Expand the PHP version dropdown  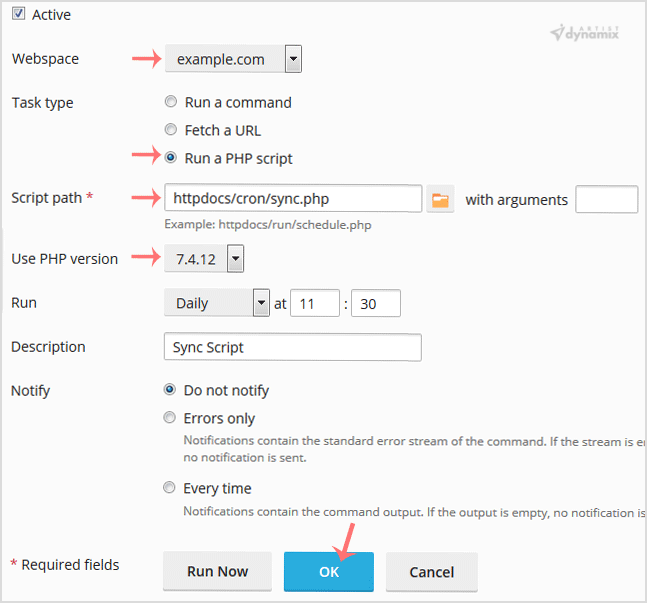point(204,259)
